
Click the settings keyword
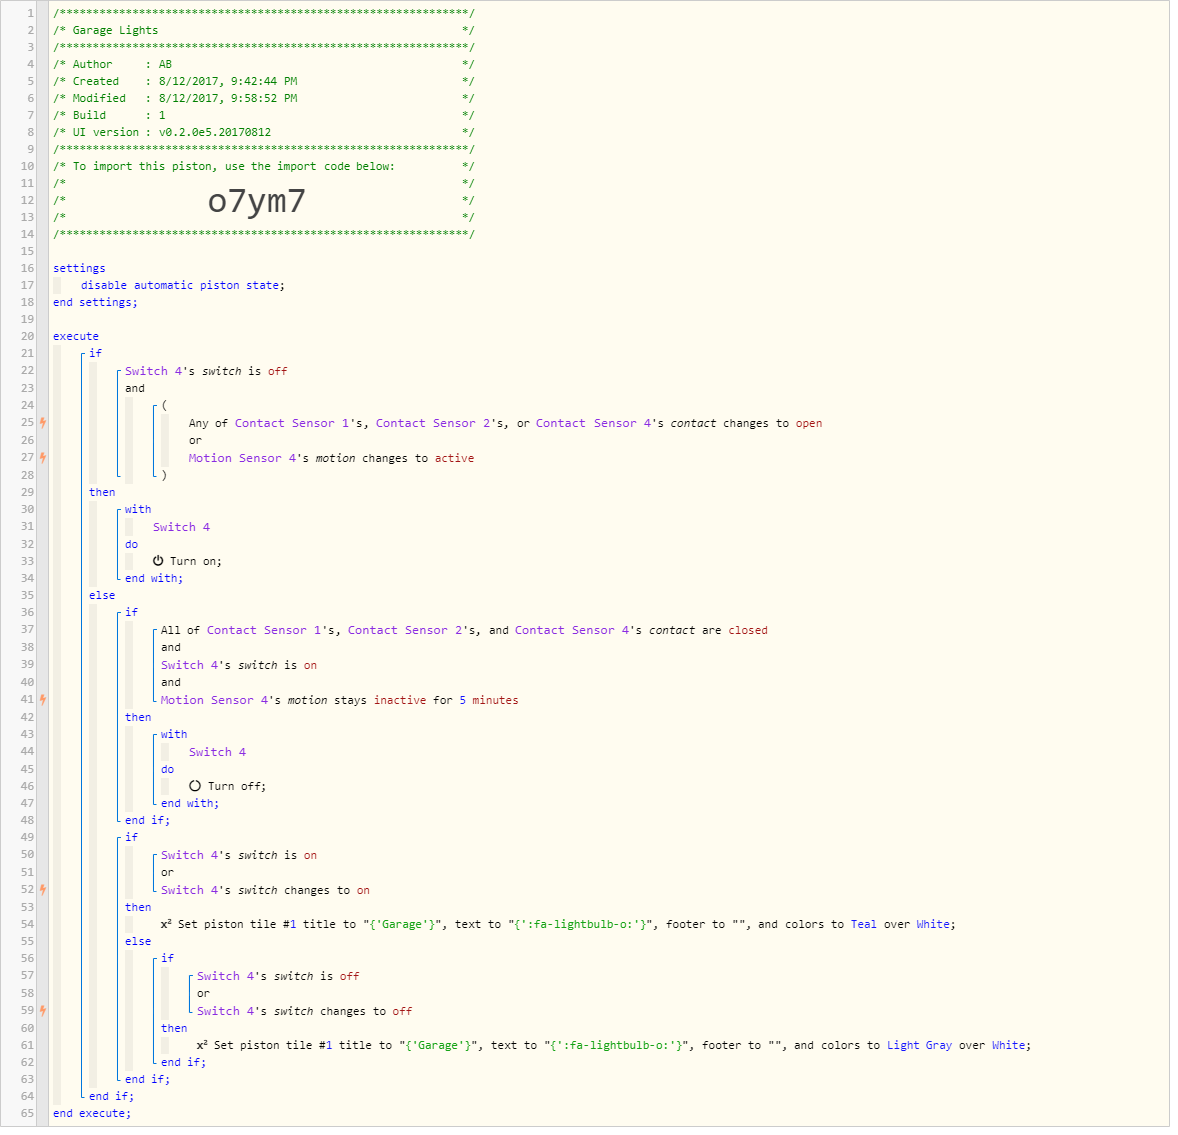pos(79,270)
